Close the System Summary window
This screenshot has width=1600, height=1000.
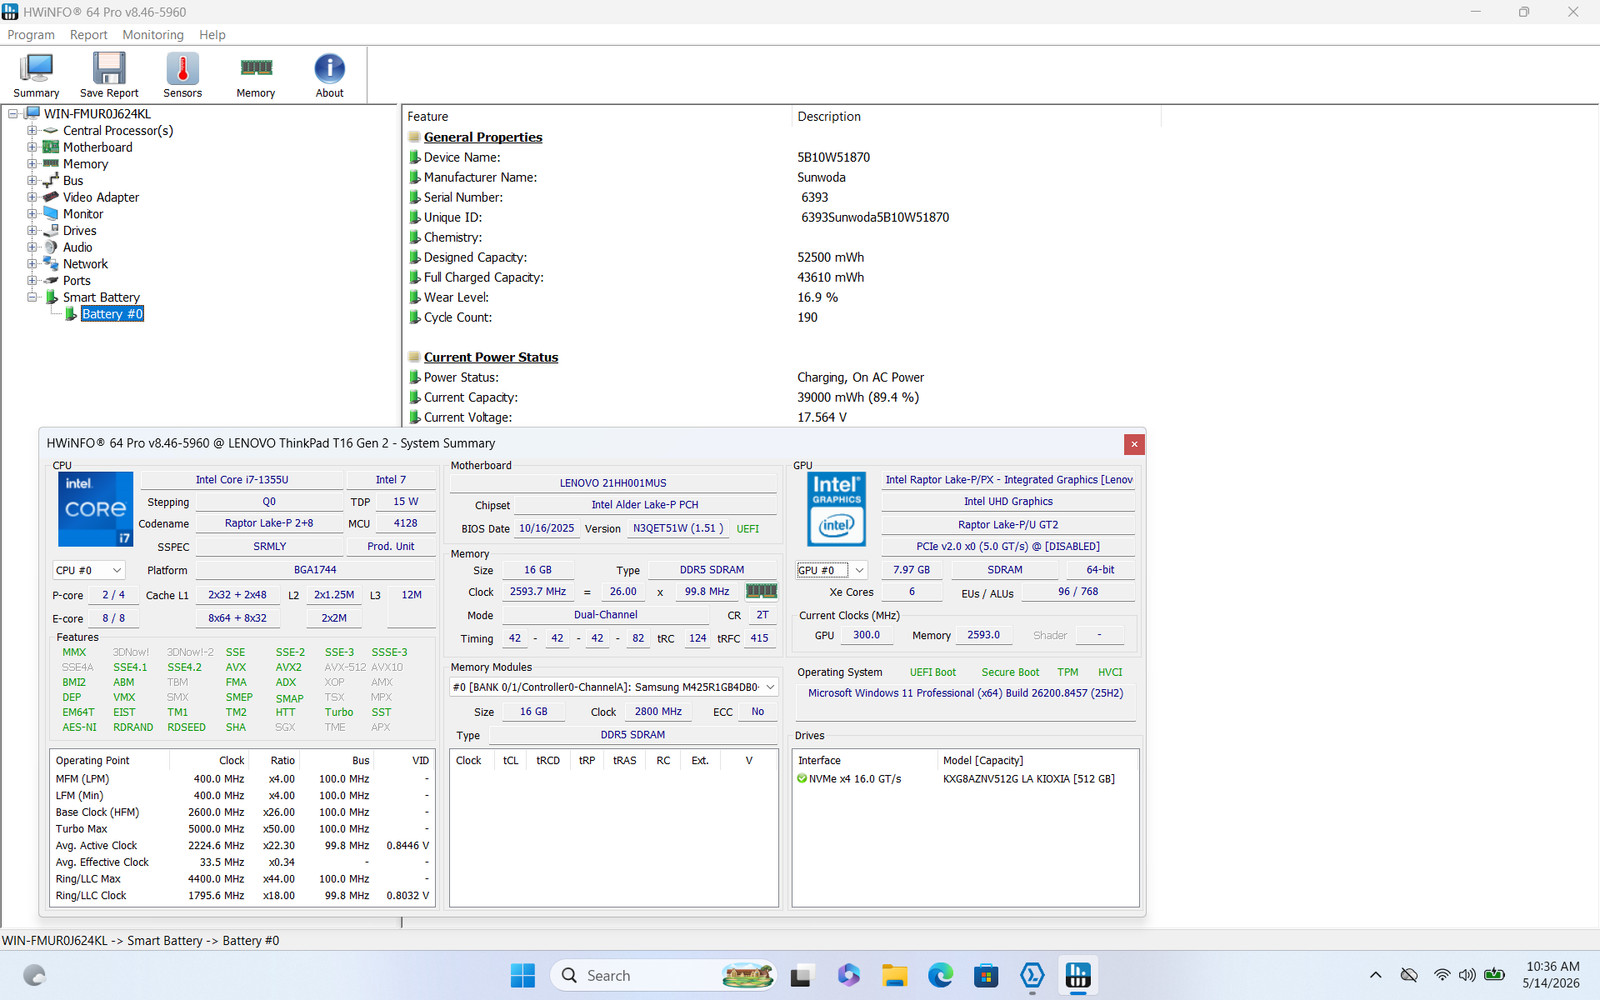point(1134,444)
